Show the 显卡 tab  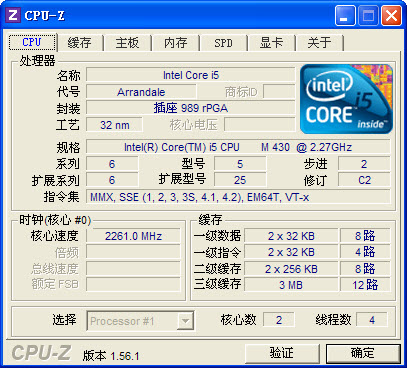[271, 43]
